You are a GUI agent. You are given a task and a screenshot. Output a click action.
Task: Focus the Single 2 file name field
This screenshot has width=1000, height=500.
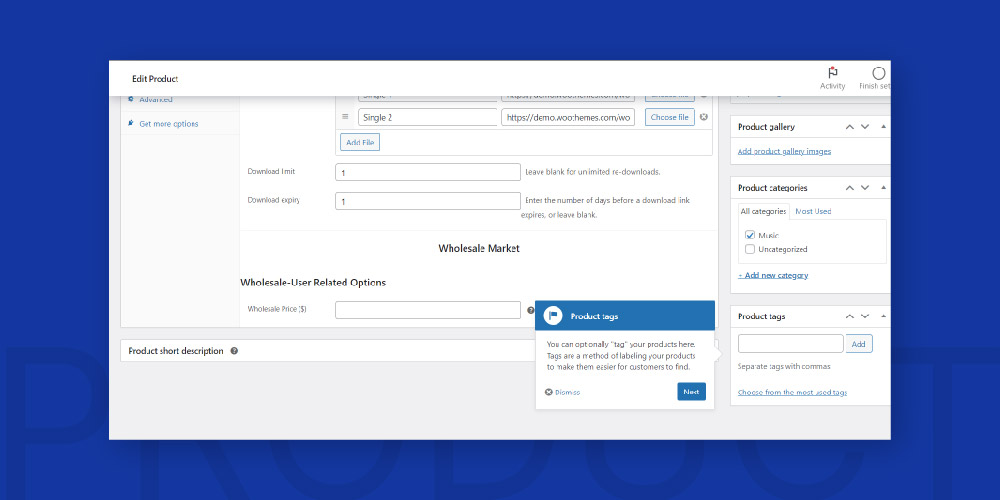tap(427, 117)
